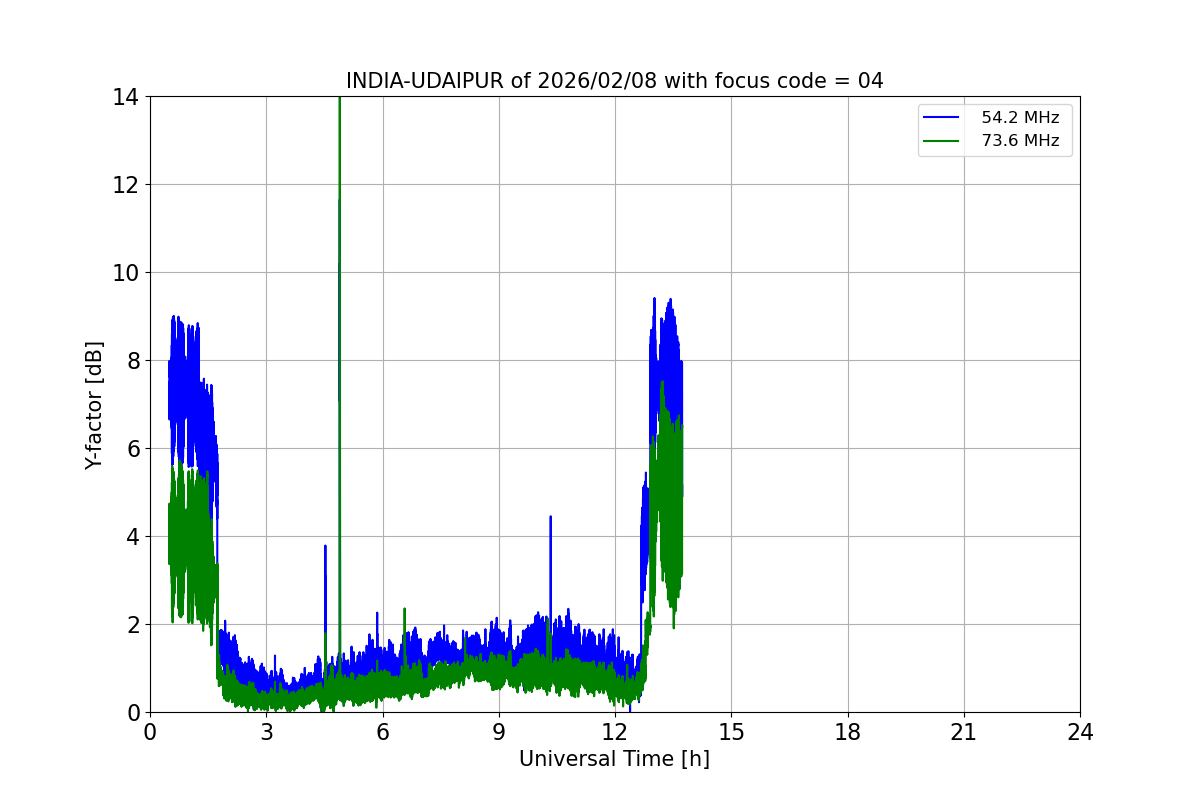Click the Universal Time [h] axis label
The image size is (1200, 800).
click(614, 759)
